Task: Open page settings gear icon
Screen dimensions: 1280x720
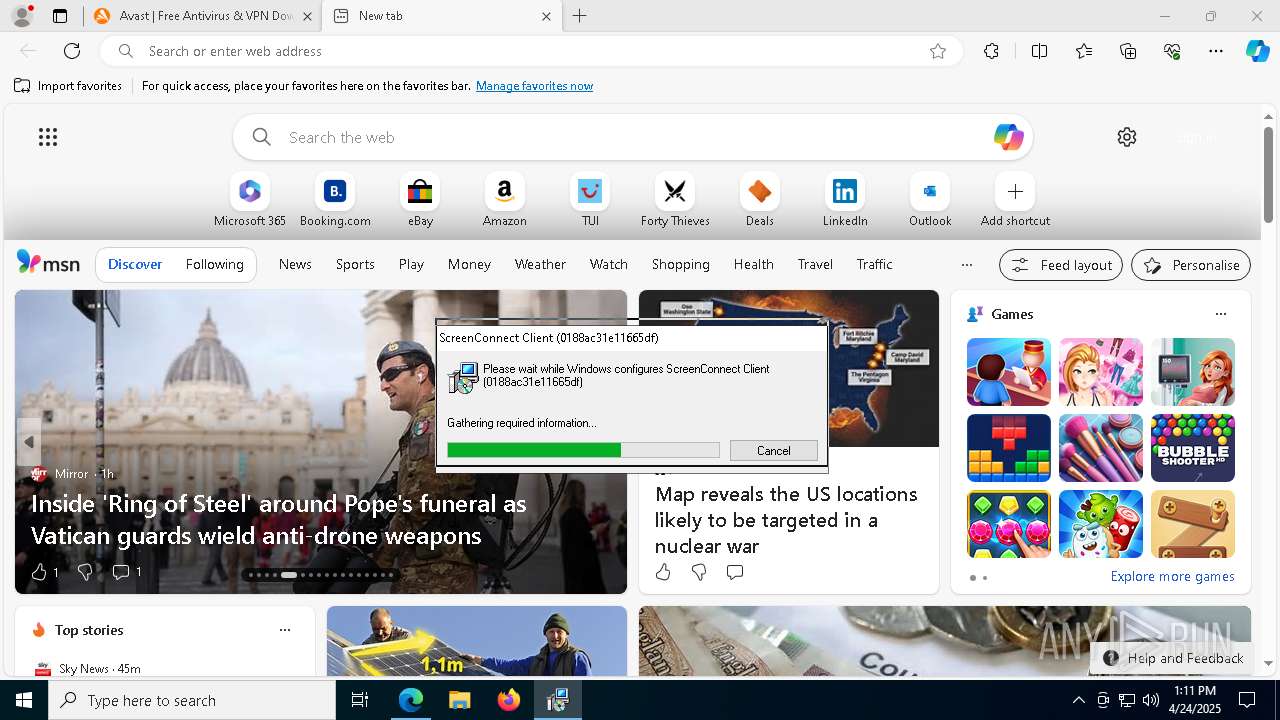Action: pos(1127,137)
